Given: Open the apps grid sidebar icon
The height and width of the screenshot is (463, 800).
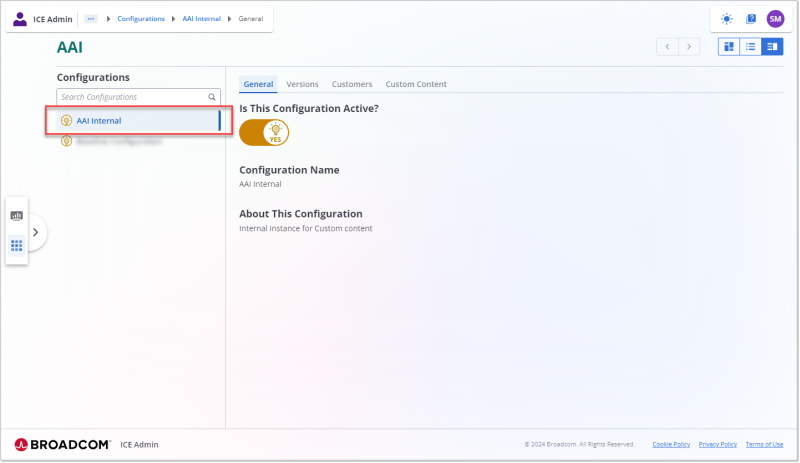Looking at the screenshot, I should pyautogui.click(x=17, y=246).
